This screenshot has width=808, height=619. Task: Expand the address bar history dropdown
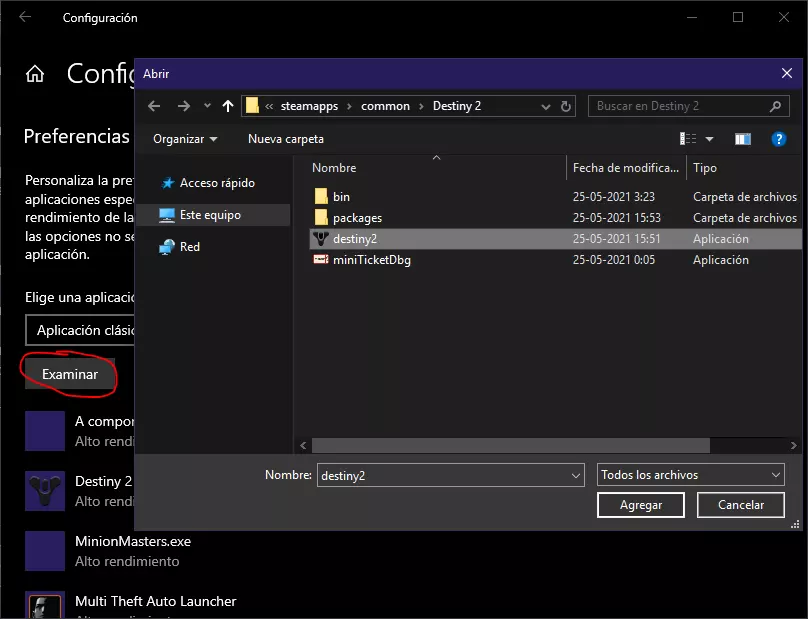546,107
